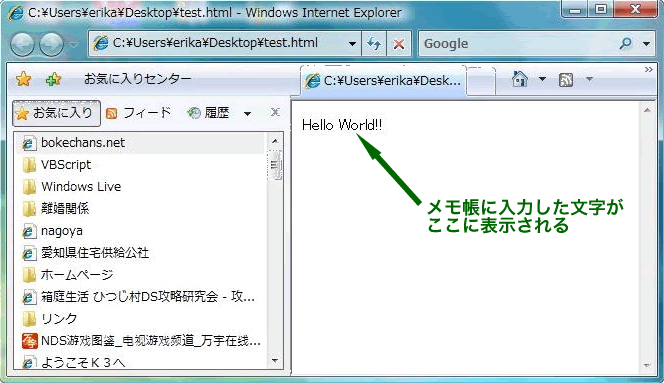Click the RSS feeds toolbar icon

pyautogui.click(x=566, y=80)
